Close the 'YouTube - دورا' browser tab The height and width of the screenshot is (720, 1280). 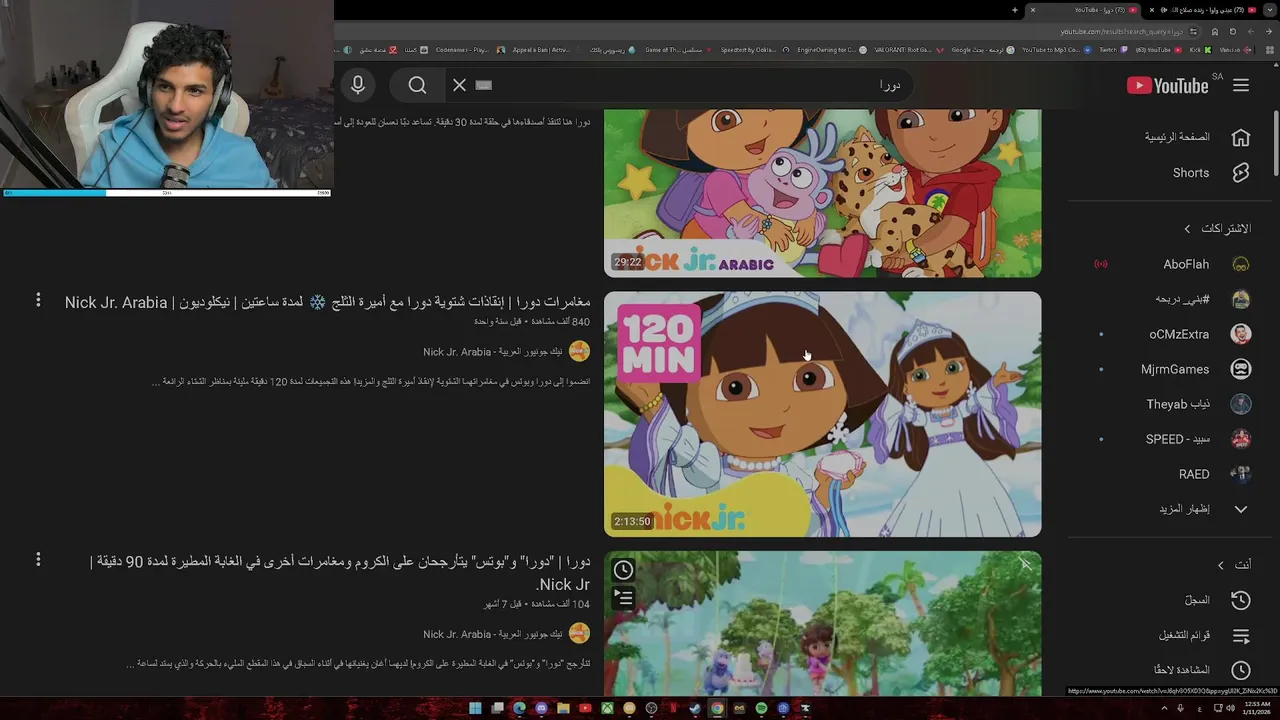coord(1032,10)
